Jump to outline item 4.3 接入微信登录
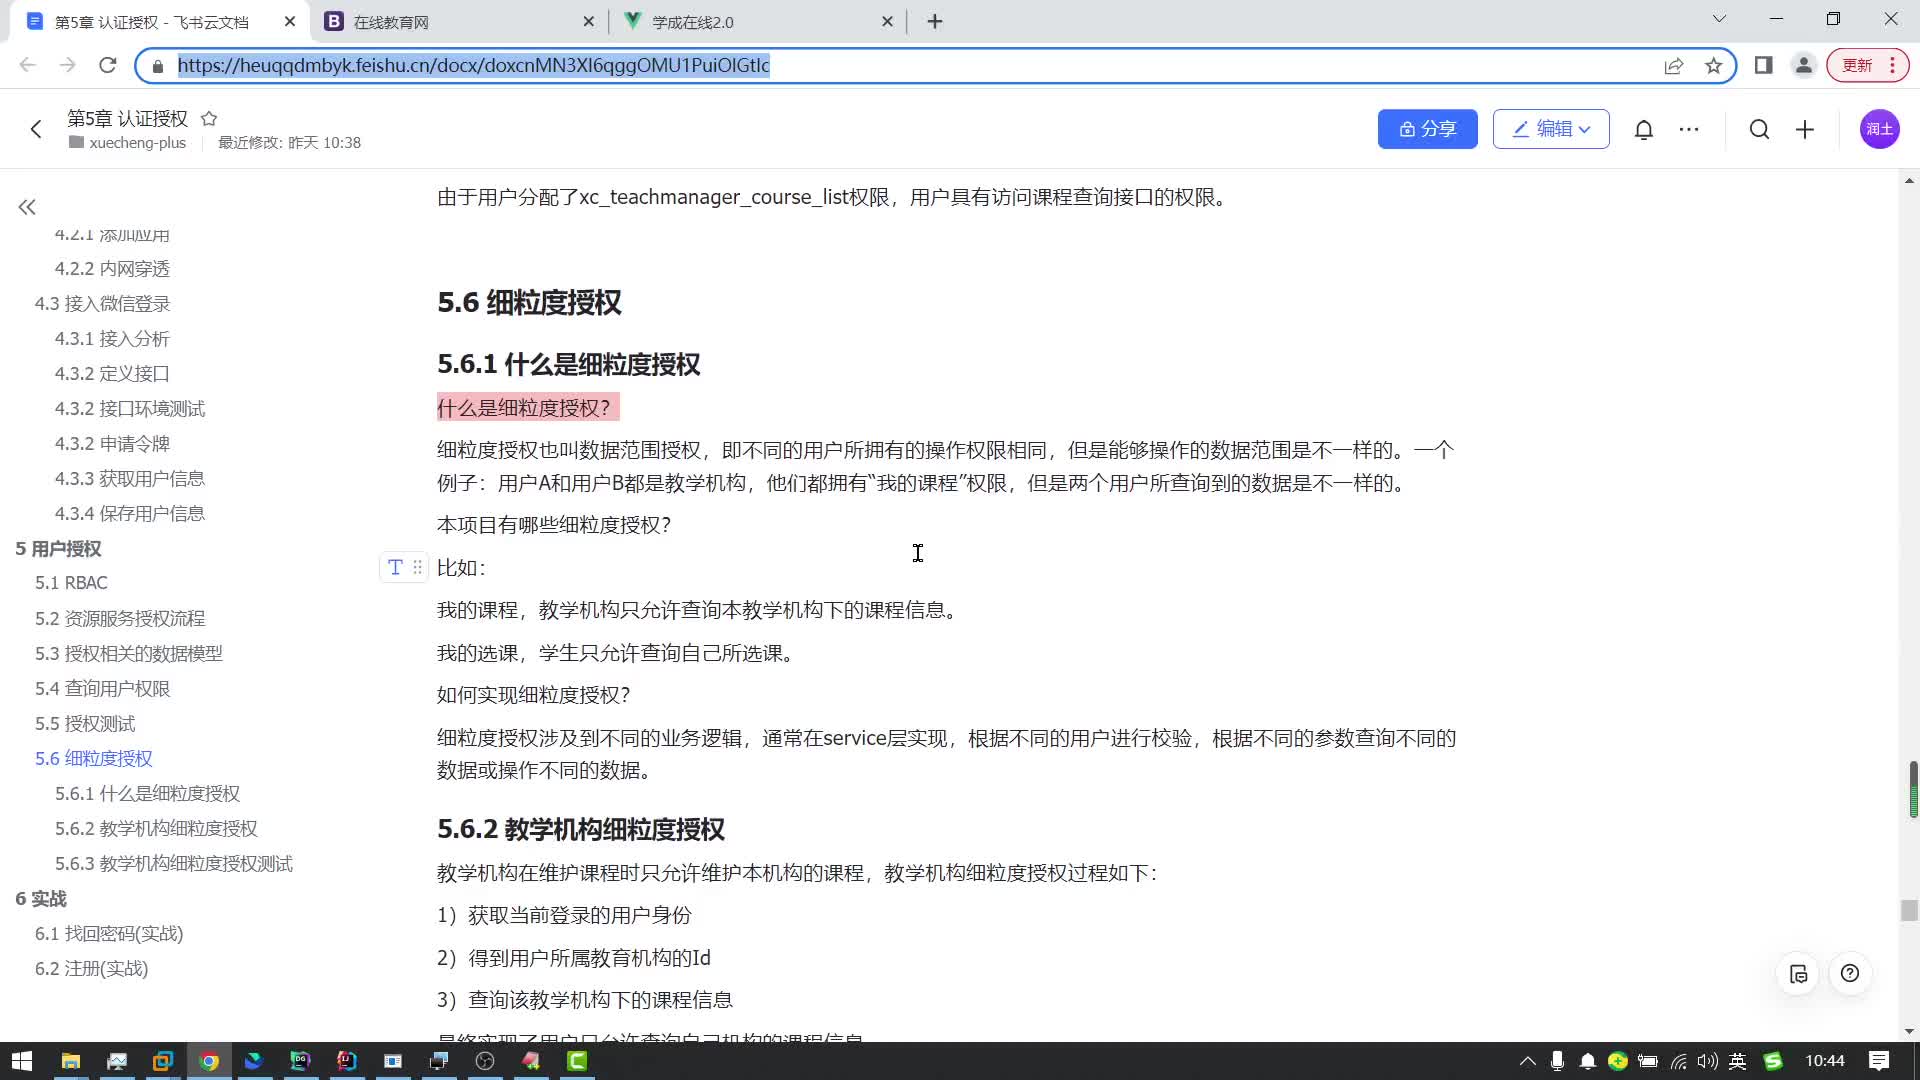 (103, 304)
